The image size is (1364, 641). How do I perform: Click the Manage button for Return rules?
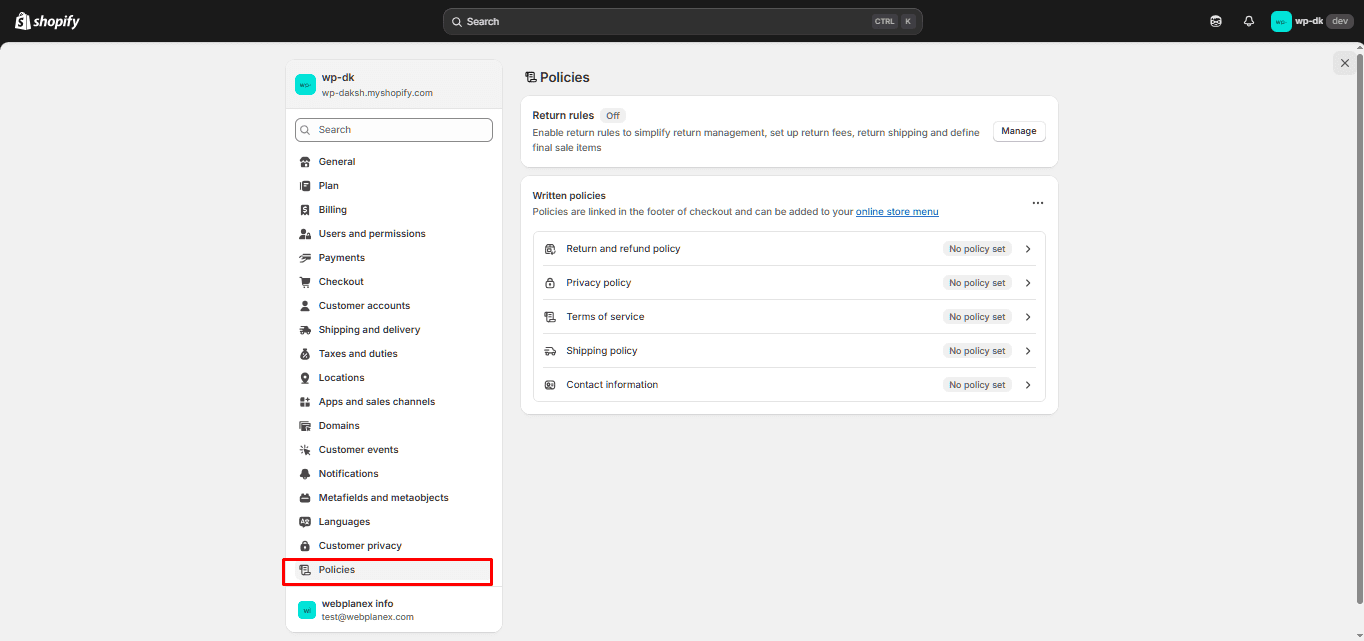(x=1019, y=131)
